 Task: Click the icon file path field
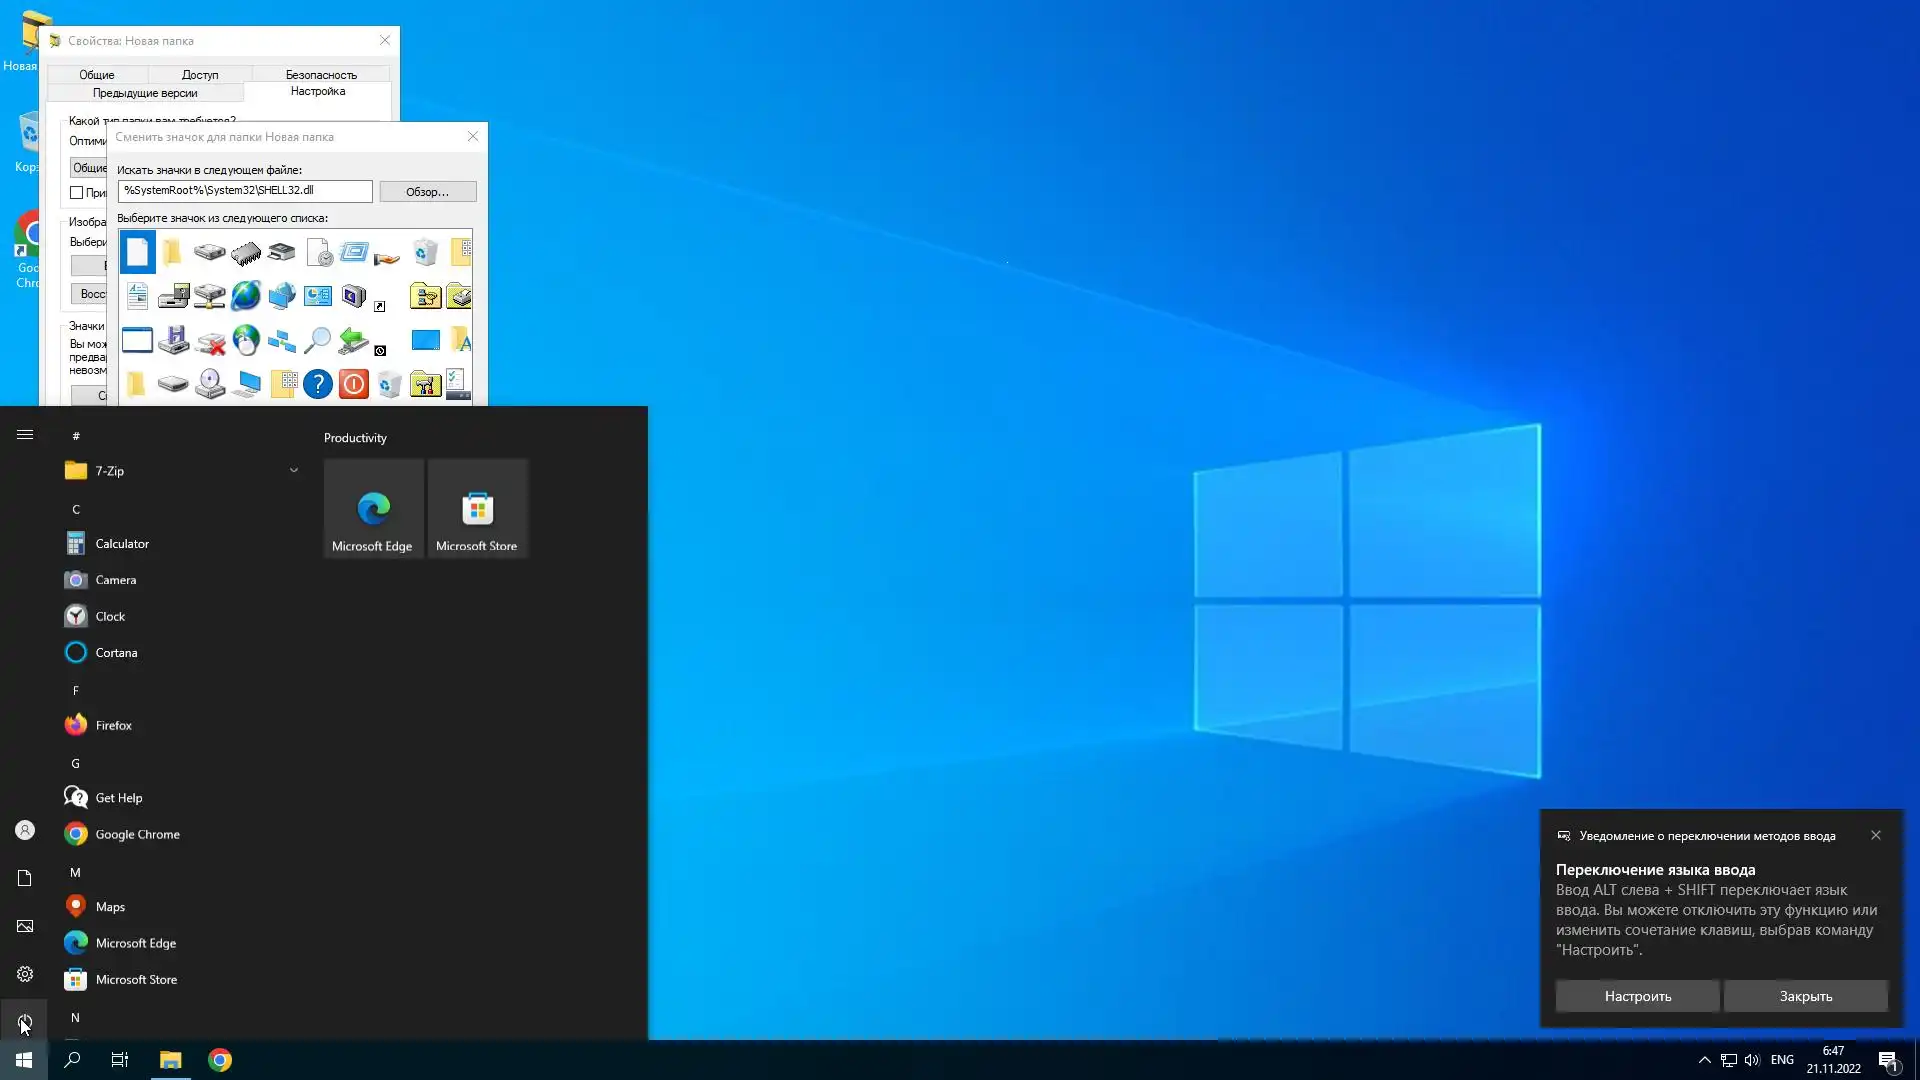[x=244, y=190]
